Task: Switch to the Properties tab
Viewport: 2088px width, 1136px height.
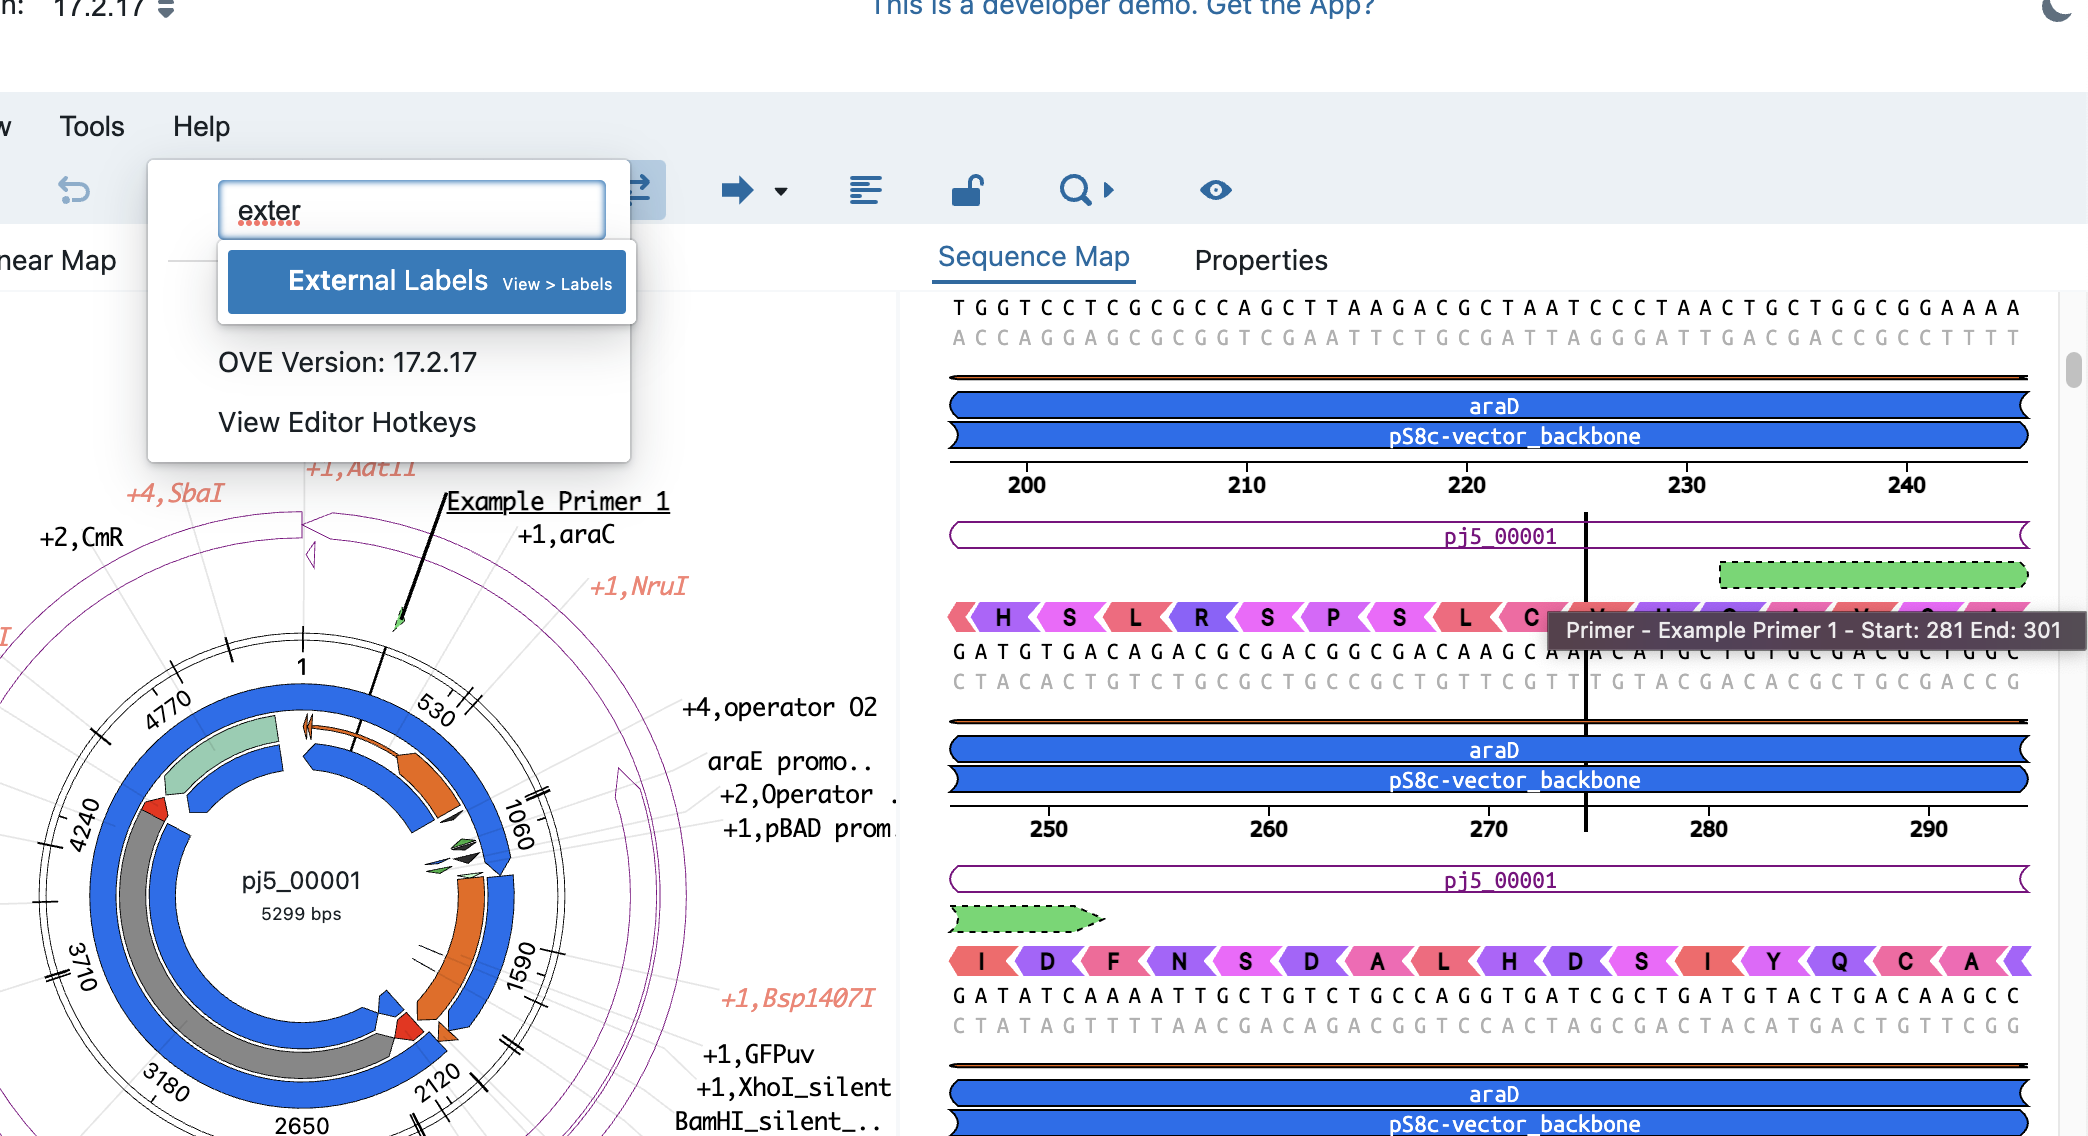Action: 1260,260
